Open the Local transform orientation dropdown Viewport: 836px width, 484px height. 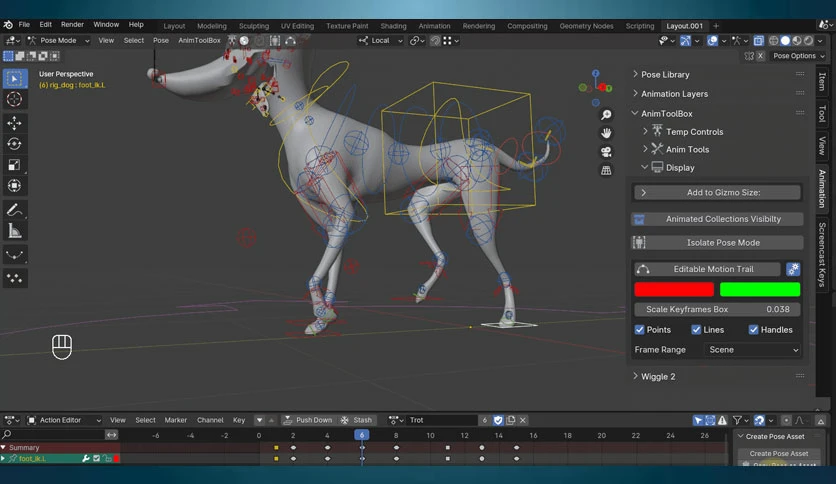[381, 41]
